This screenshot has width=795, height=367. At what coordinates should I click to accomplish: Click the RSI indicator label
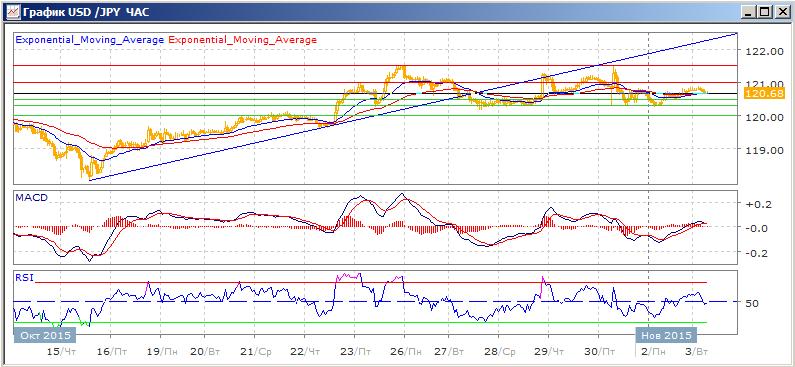tap(23, 277)
